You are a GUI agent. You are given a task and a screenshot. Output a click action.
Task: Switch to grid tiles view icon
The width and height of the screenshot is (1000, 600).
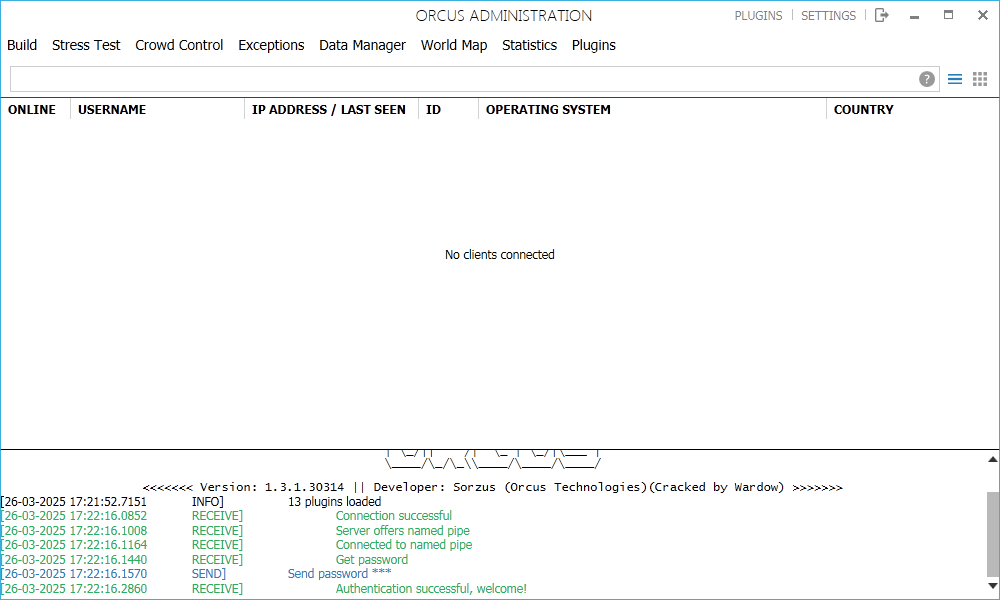point(980,79)
